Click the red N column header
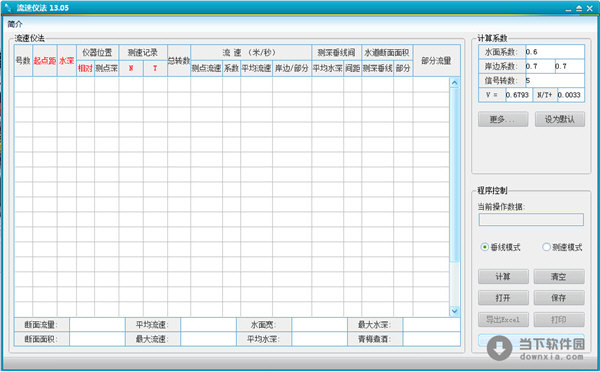This screenshot has height=372, width=600. tap(131, 68)
